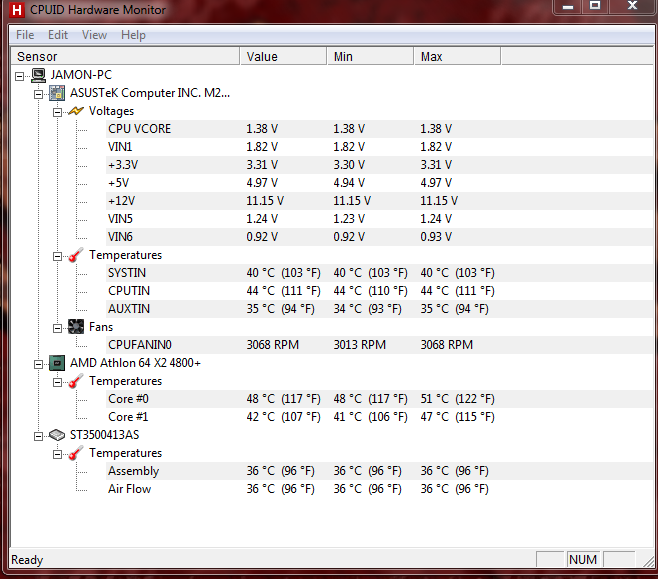Click the 3068 RPM current fan value

pyautogui.click(x=272, y=345)
